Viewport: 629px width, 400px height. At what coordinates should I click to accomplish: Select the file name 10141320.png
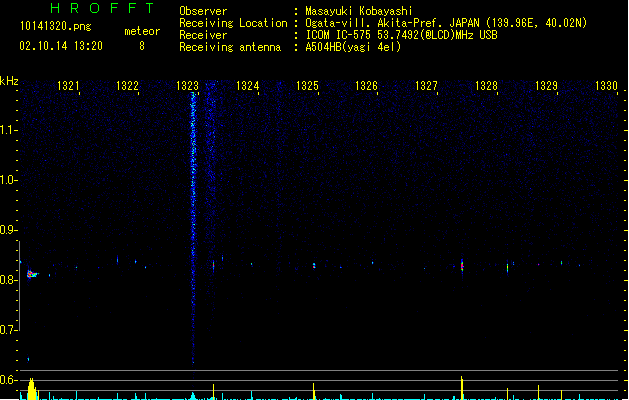55,26
